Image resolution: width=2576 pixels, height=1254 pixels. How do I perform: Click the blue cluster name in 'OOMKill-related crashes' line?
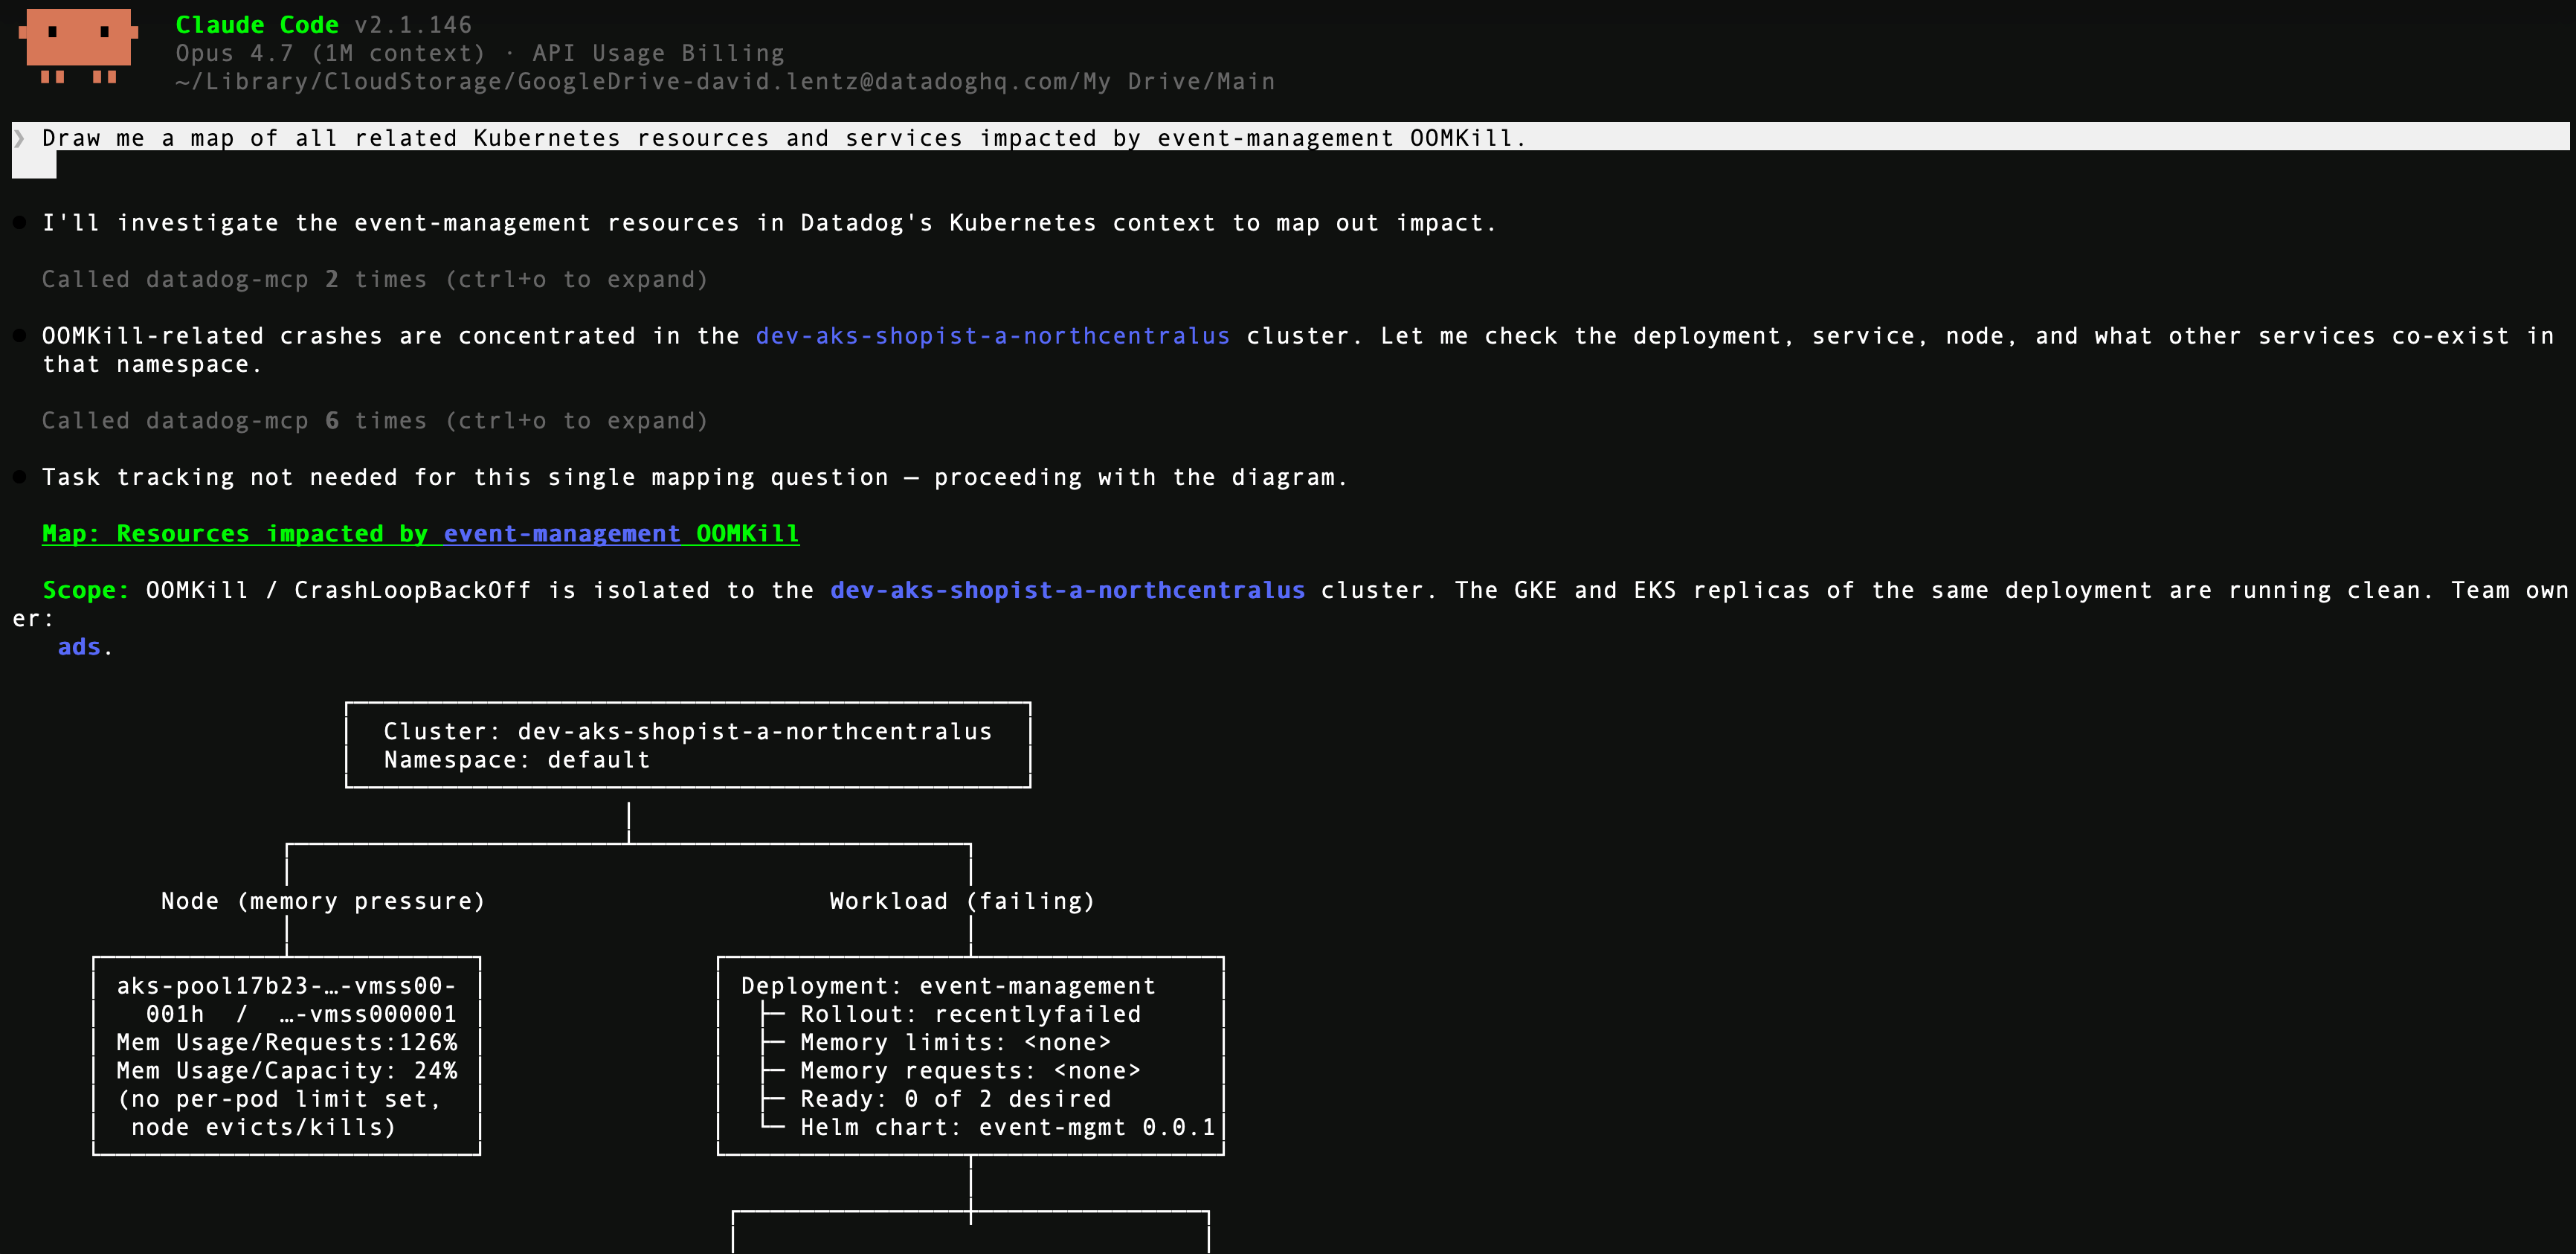coord(992,336)
